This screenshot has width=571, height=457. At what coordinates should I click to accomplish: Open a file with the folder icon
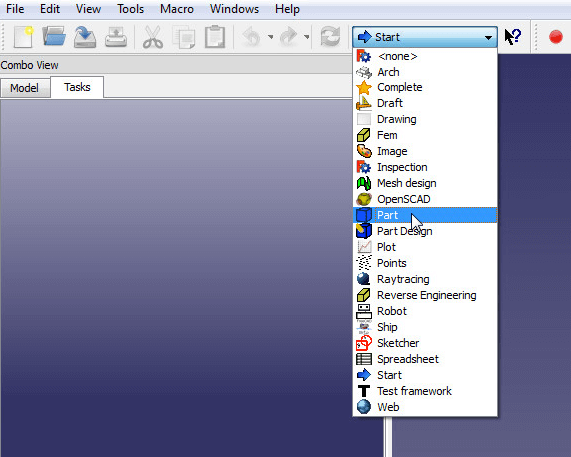[x=54, y=36]
